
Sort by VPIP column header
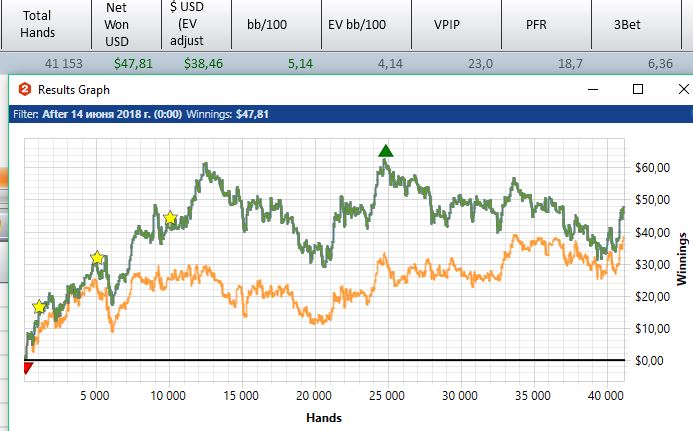(457, 24)
